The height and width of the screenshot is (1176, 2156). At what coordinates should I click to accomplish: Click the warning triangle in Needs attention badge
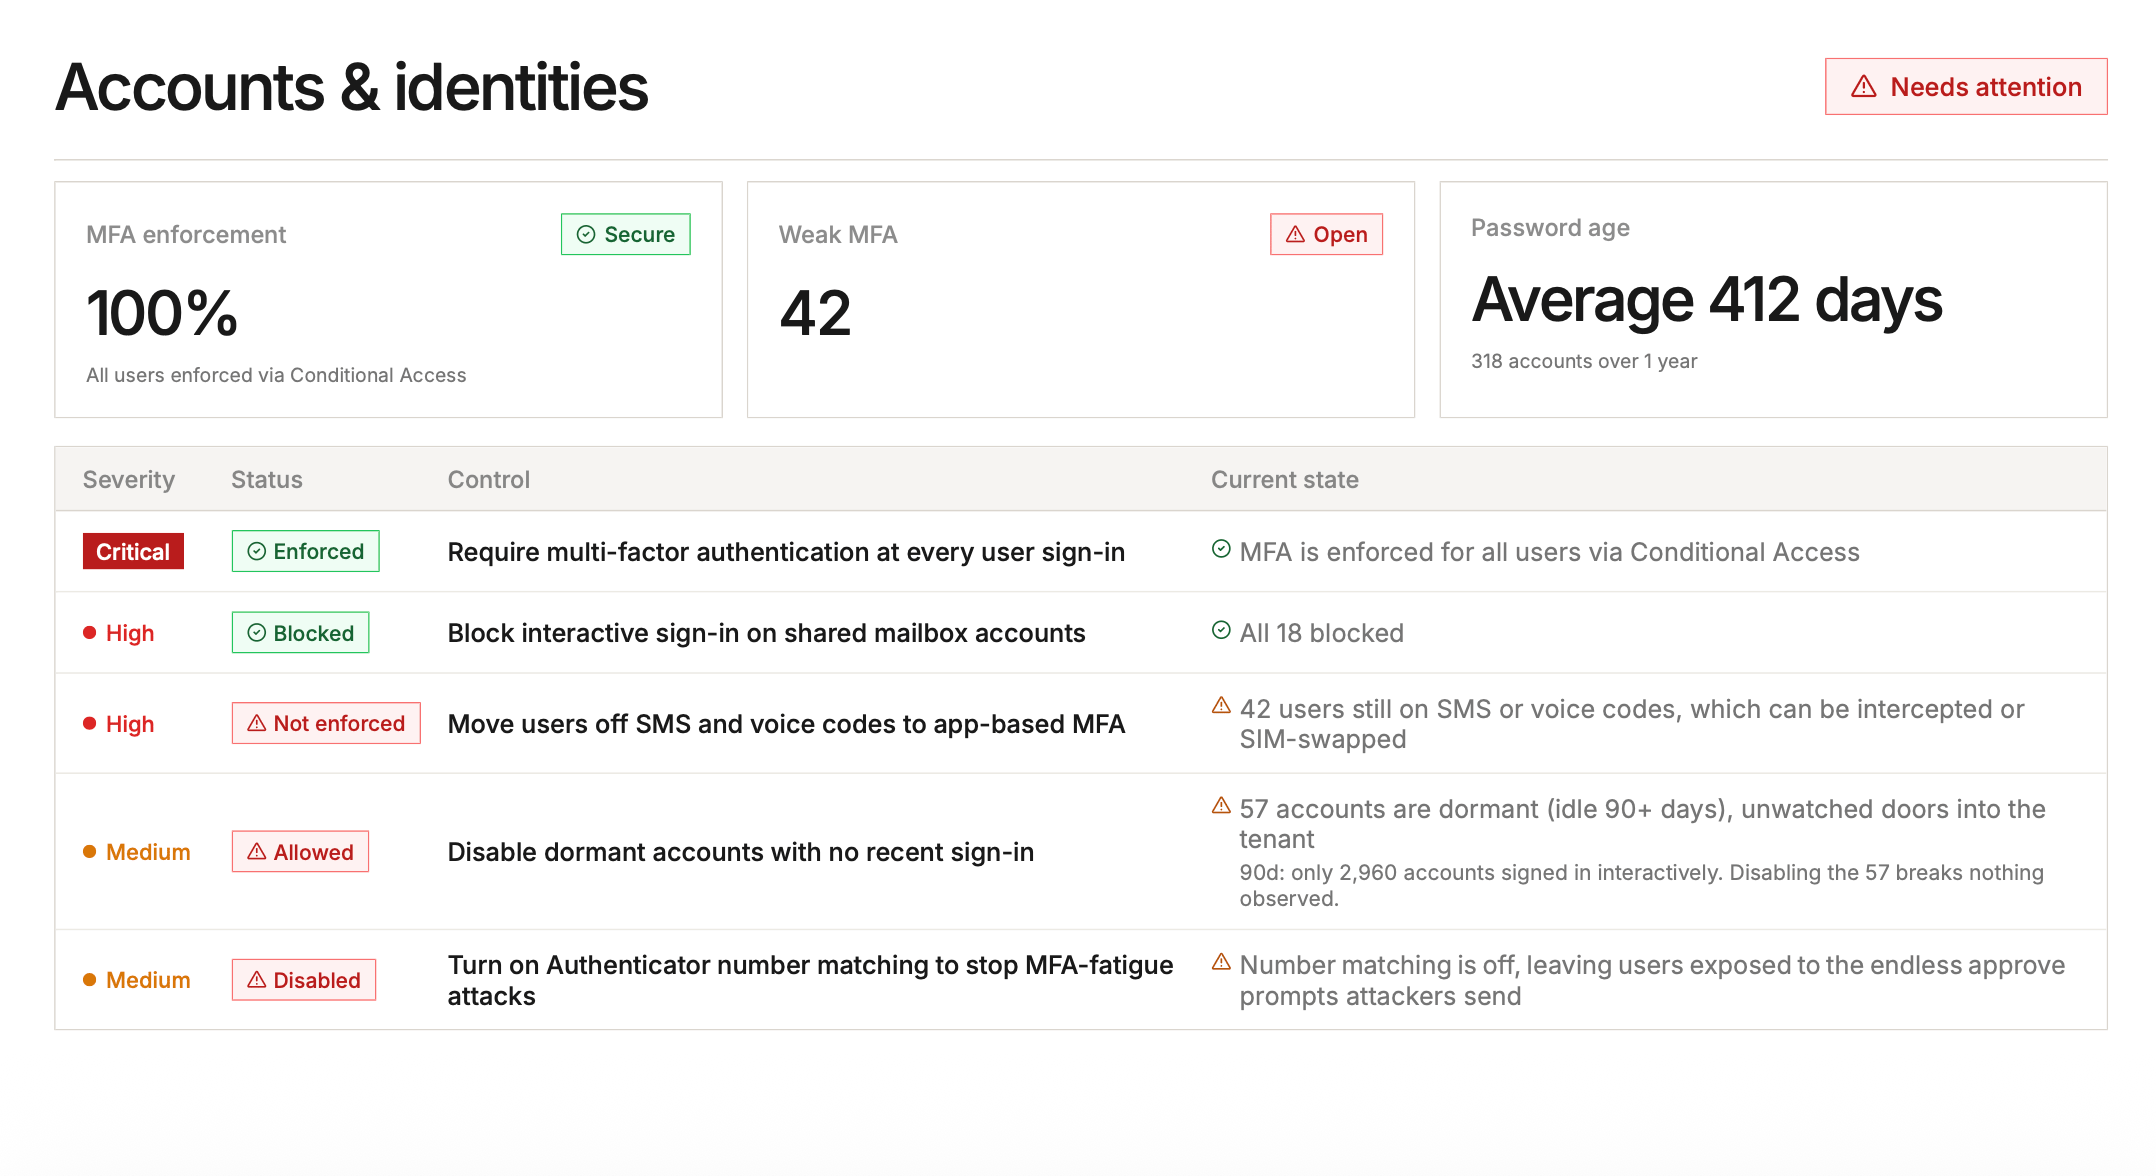tap(1863, 87)
